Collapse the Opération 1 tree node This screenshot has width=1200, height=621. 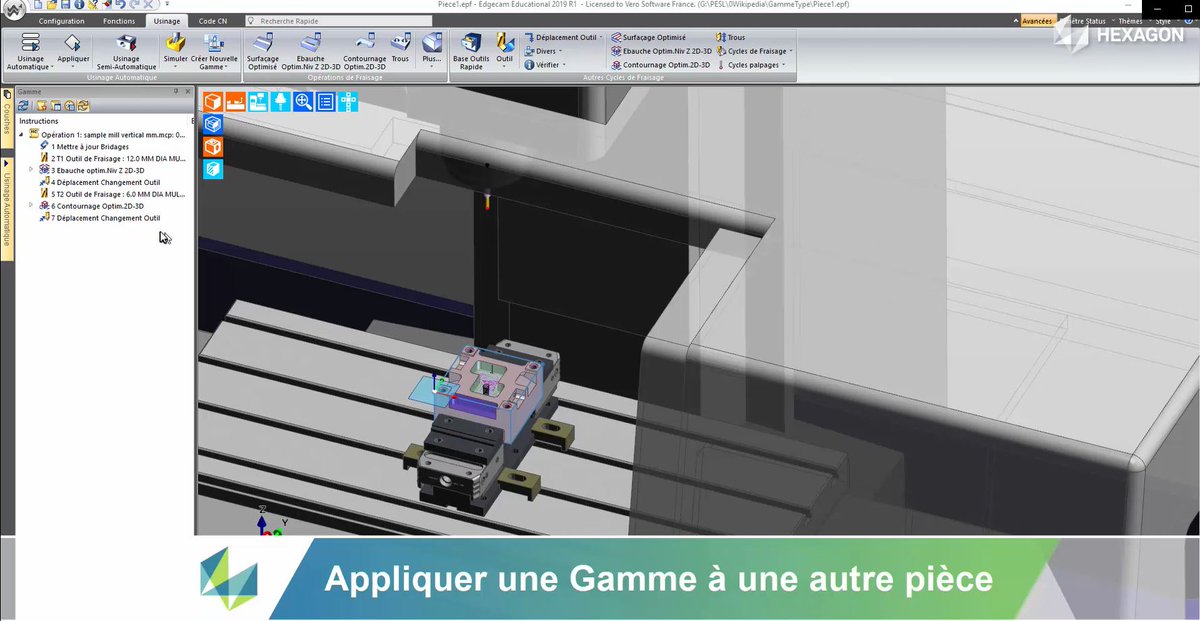click(x=21, y=133)
